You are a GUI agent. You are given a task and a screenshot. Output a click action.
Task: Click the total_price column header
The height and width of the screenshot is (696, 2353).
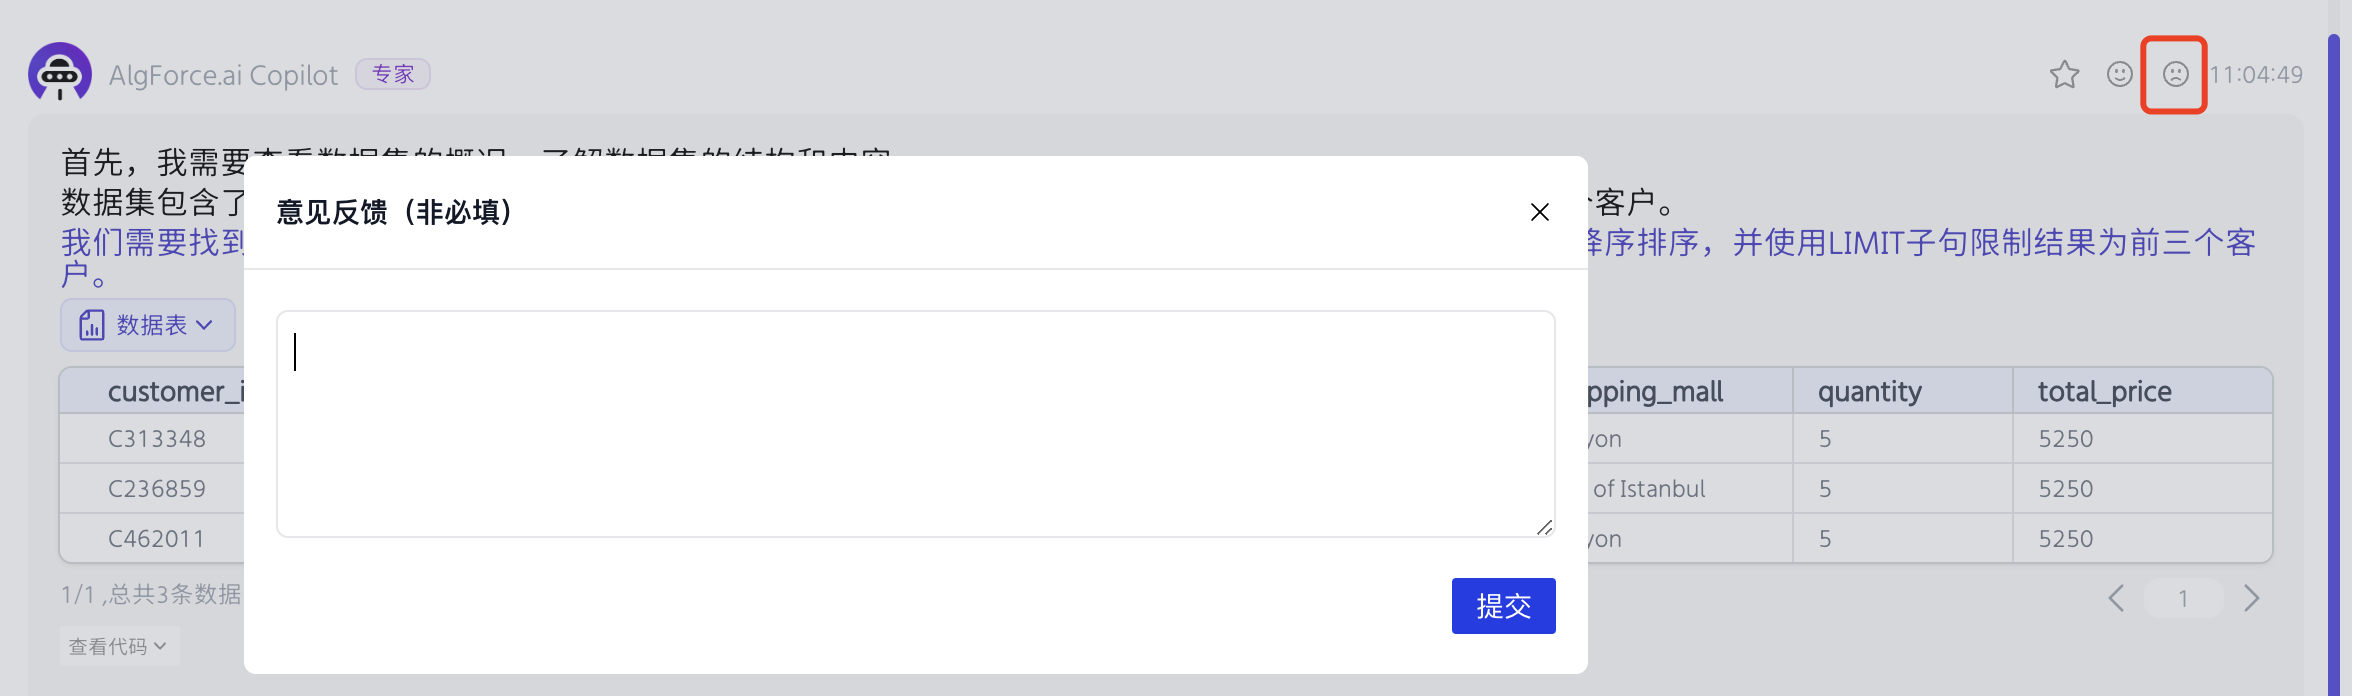tap(2104, 391)
